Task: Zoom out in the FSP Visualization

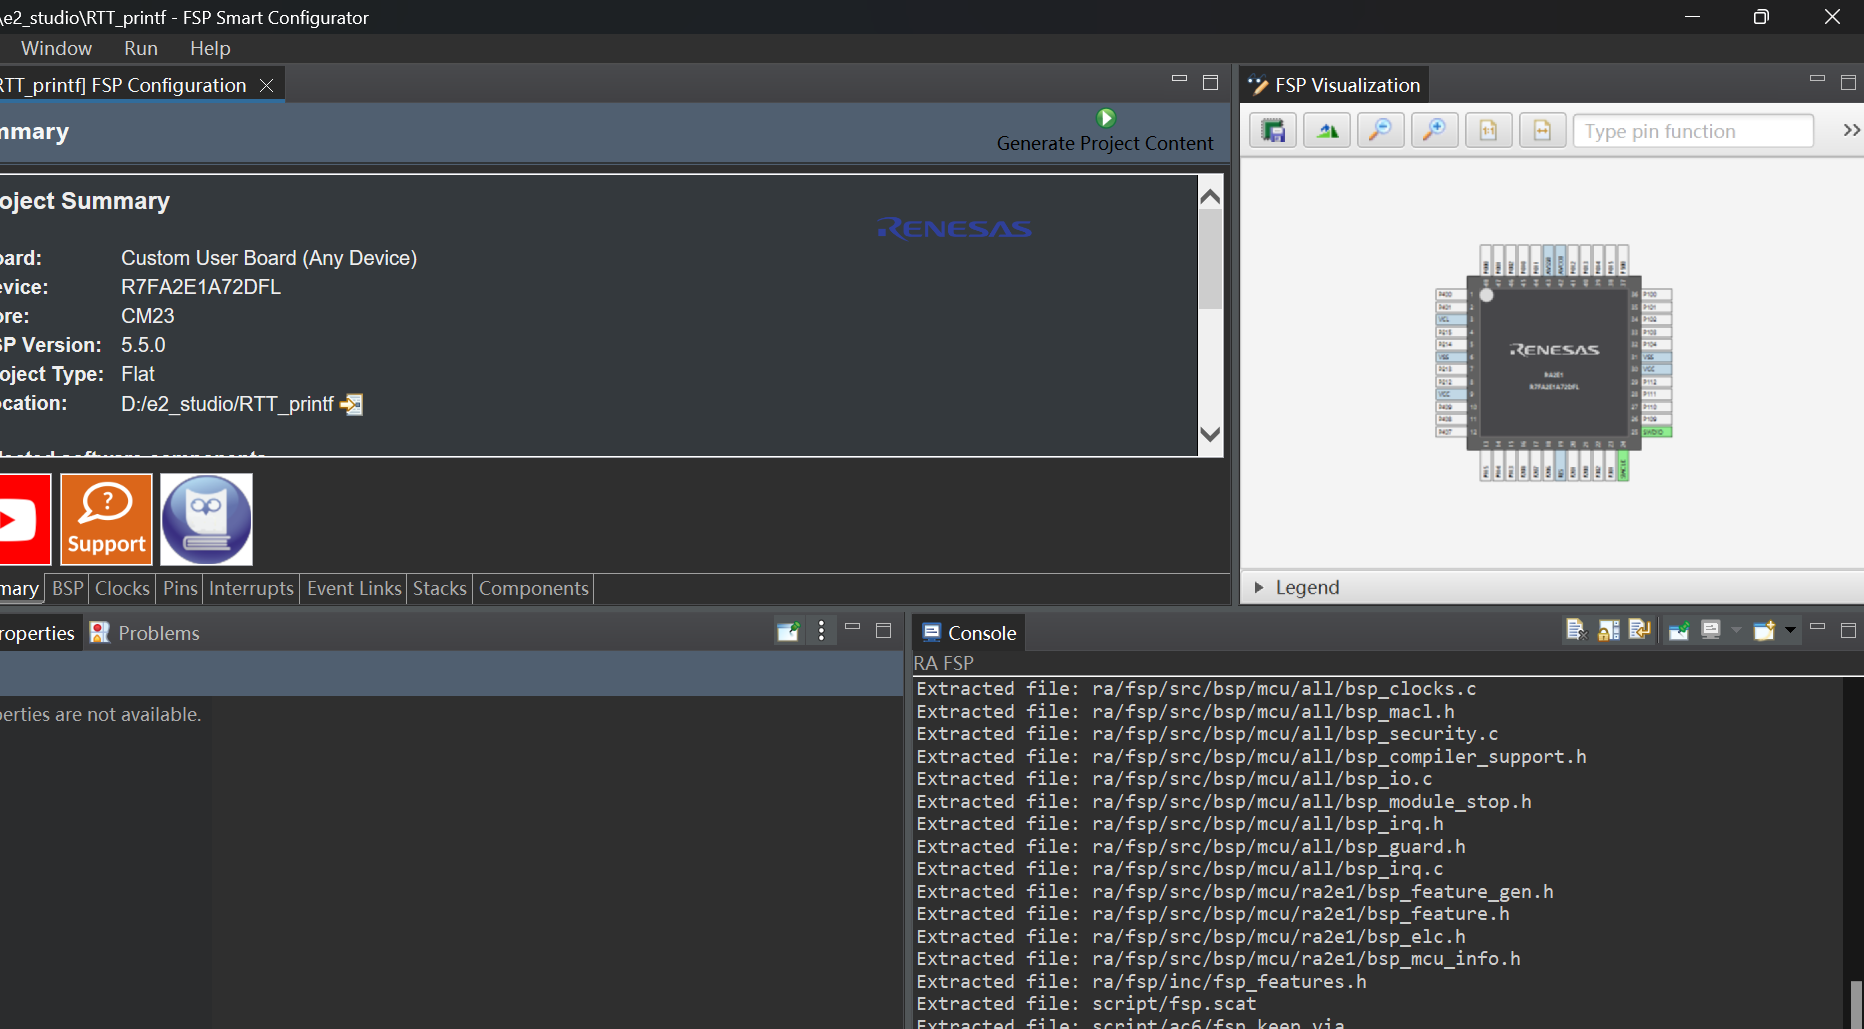Action: tap(1380, 131)
